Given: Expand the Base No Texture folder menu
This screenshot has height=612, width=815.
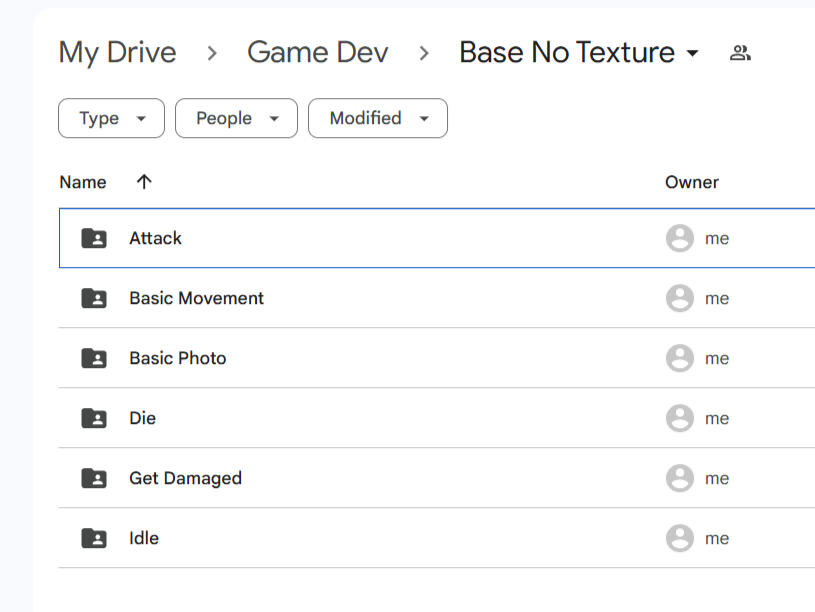Looking at the screenshot, I should coord(692,53).
